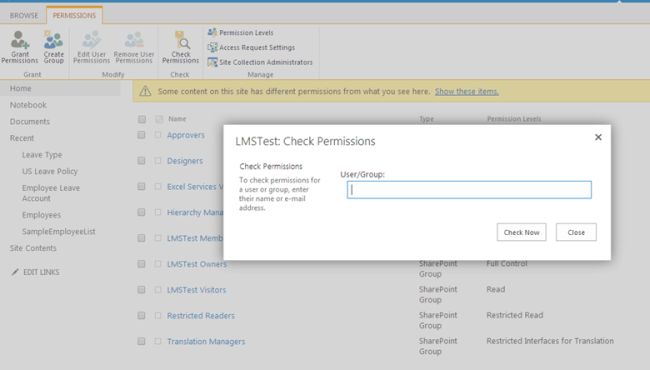Tick the checkbox next to Approvers

(158, 135)
